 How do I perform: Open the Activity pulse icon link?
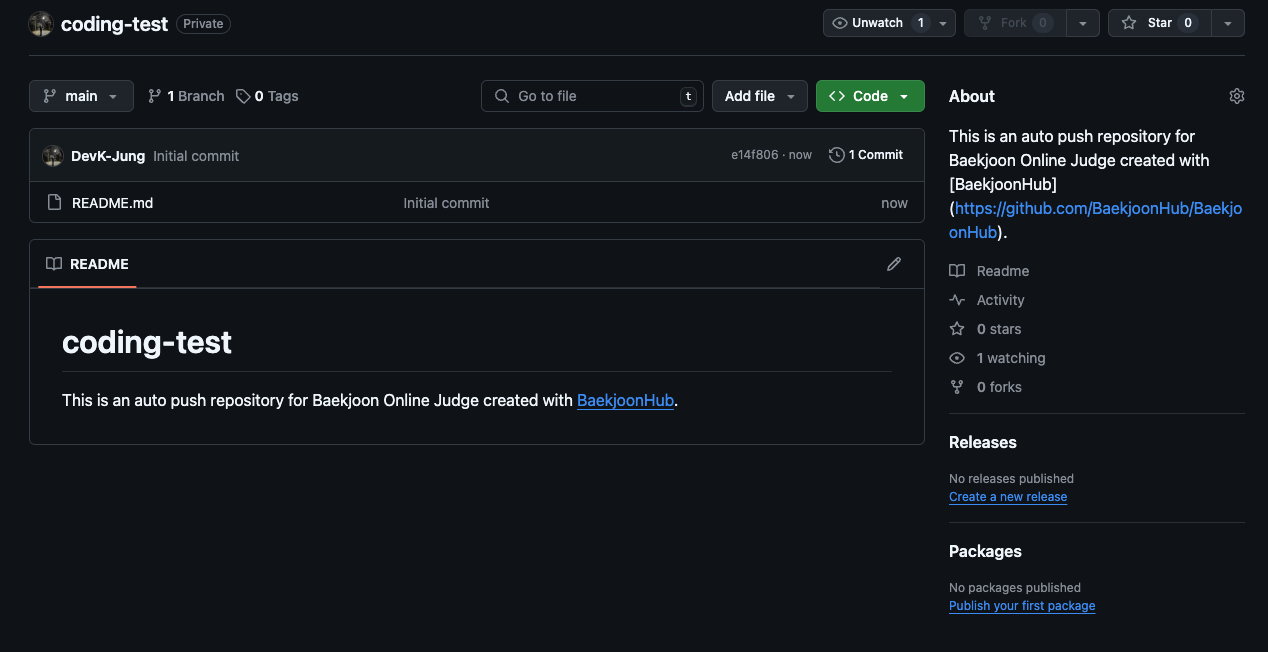pyautogui.click(x=957, y=300)
